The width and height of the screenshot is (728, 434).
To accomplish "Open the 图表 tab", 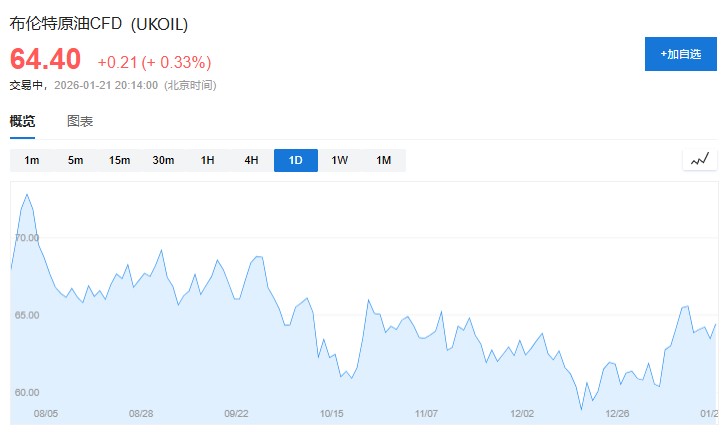I will 80,121.
